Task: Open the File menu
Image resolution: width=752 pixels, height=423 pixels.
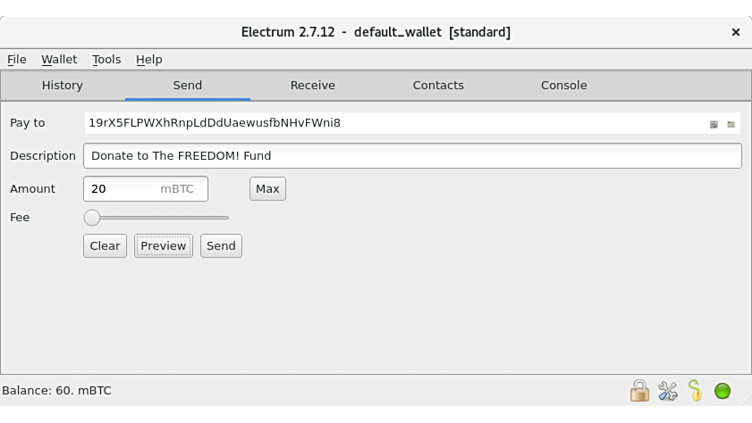Action: 17,59
